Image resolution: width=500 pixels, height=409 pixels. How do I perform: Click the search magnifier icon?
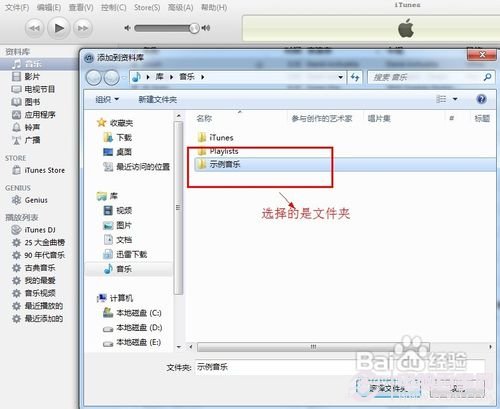(487, 77)
